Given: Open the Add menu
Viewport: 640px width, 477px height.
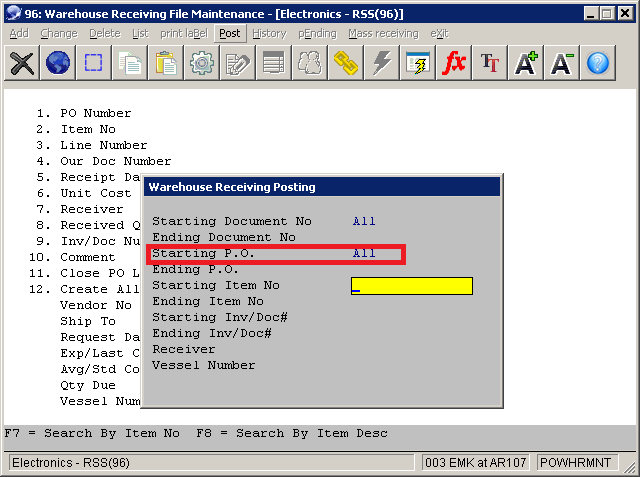Looking at the screenshot, I should point(19,33).
